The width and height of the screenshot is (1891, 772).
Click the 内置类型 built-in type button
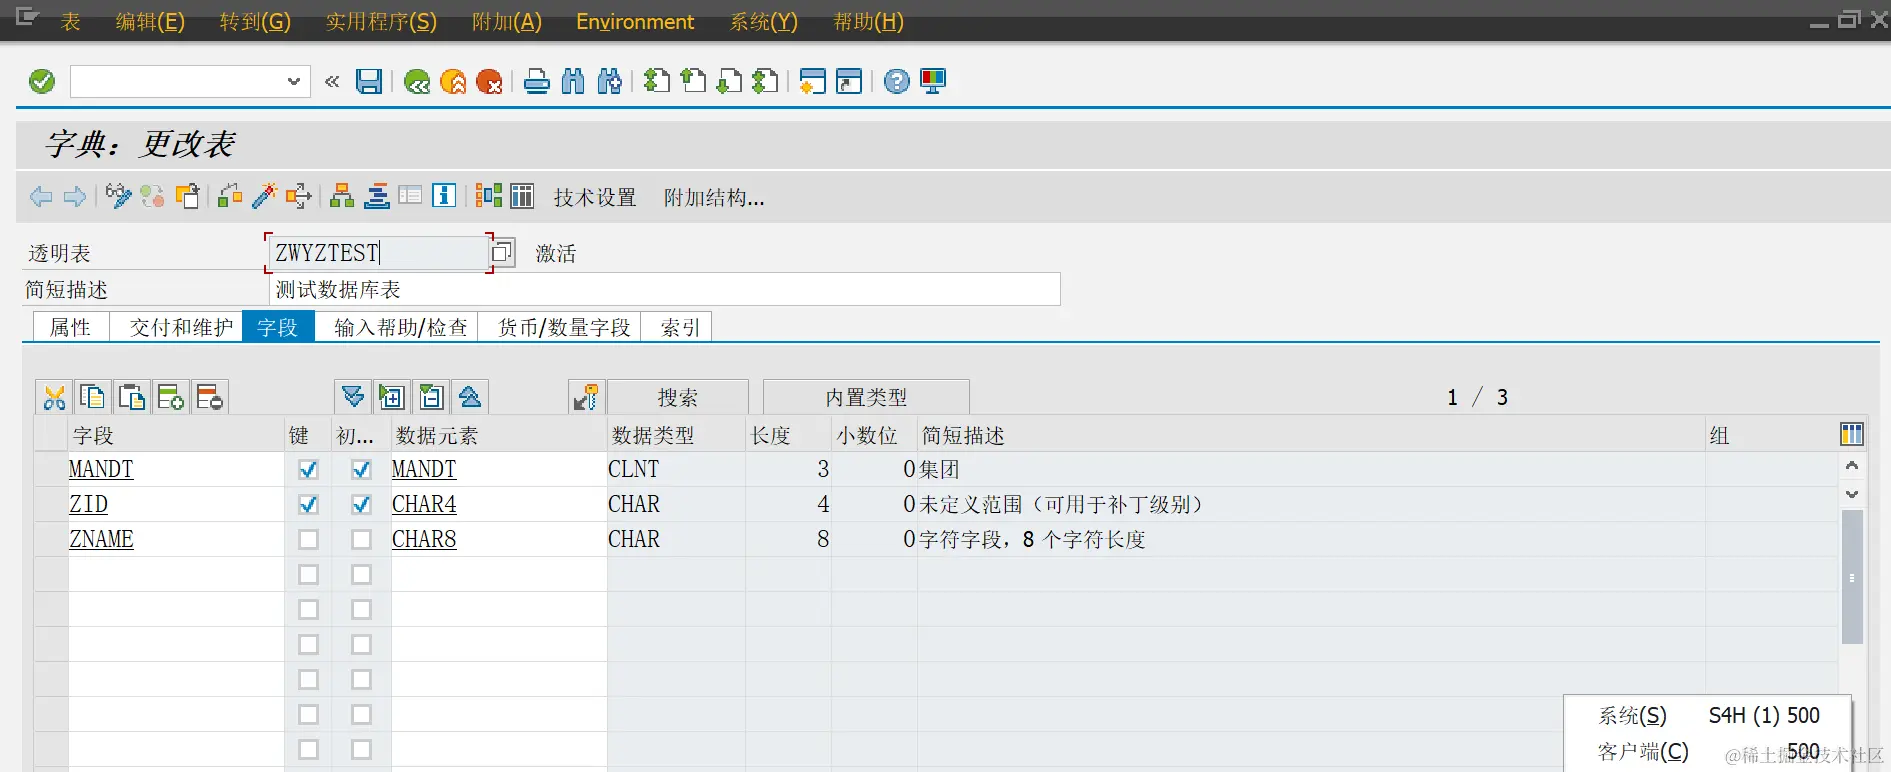866,397
